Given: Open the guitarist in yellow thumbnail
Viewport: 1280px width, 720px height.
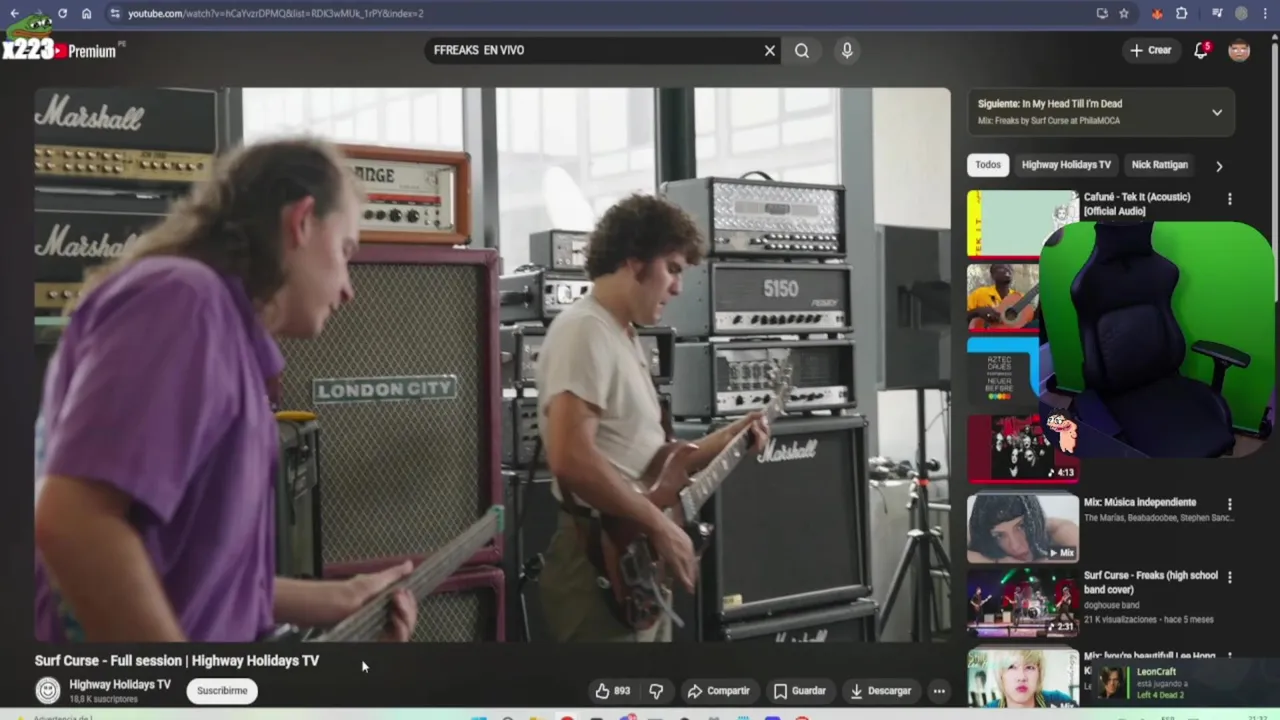Looking at the screenshot, I should coord(1003,296).
